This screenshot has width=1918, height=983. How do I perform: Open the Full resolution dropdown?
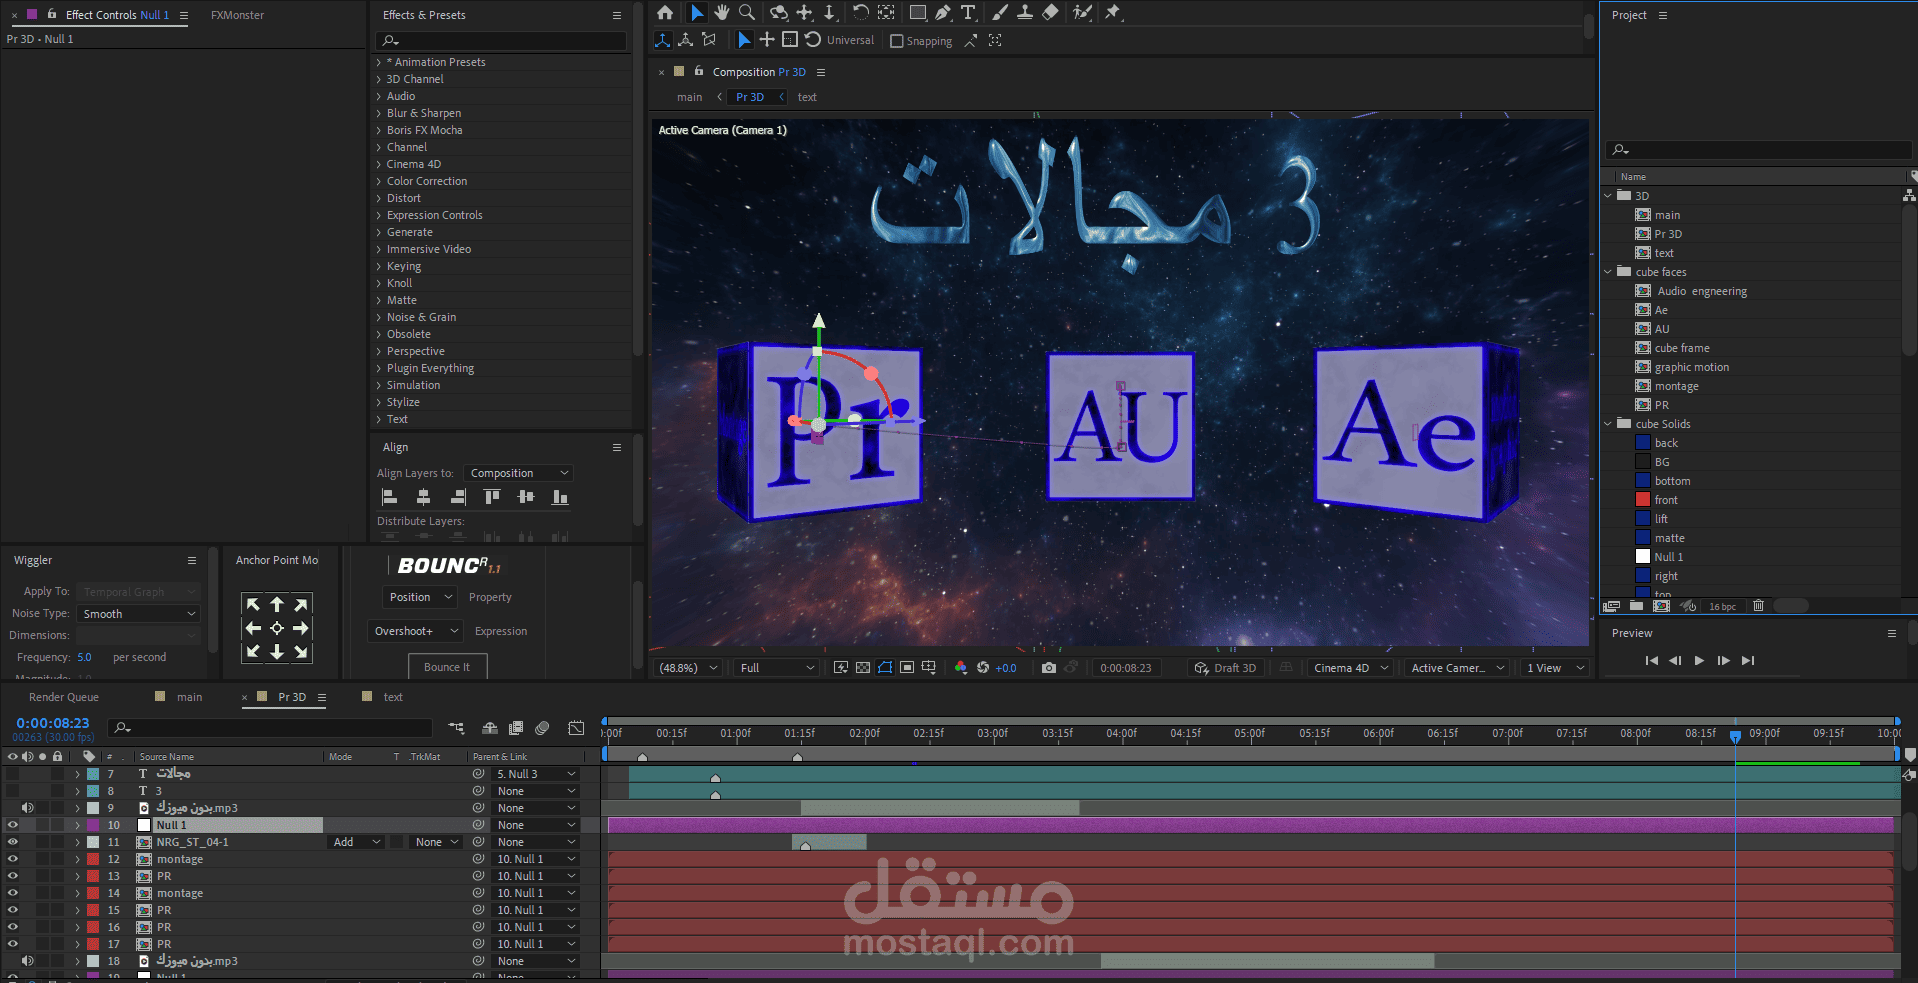[x=776, y=668]
